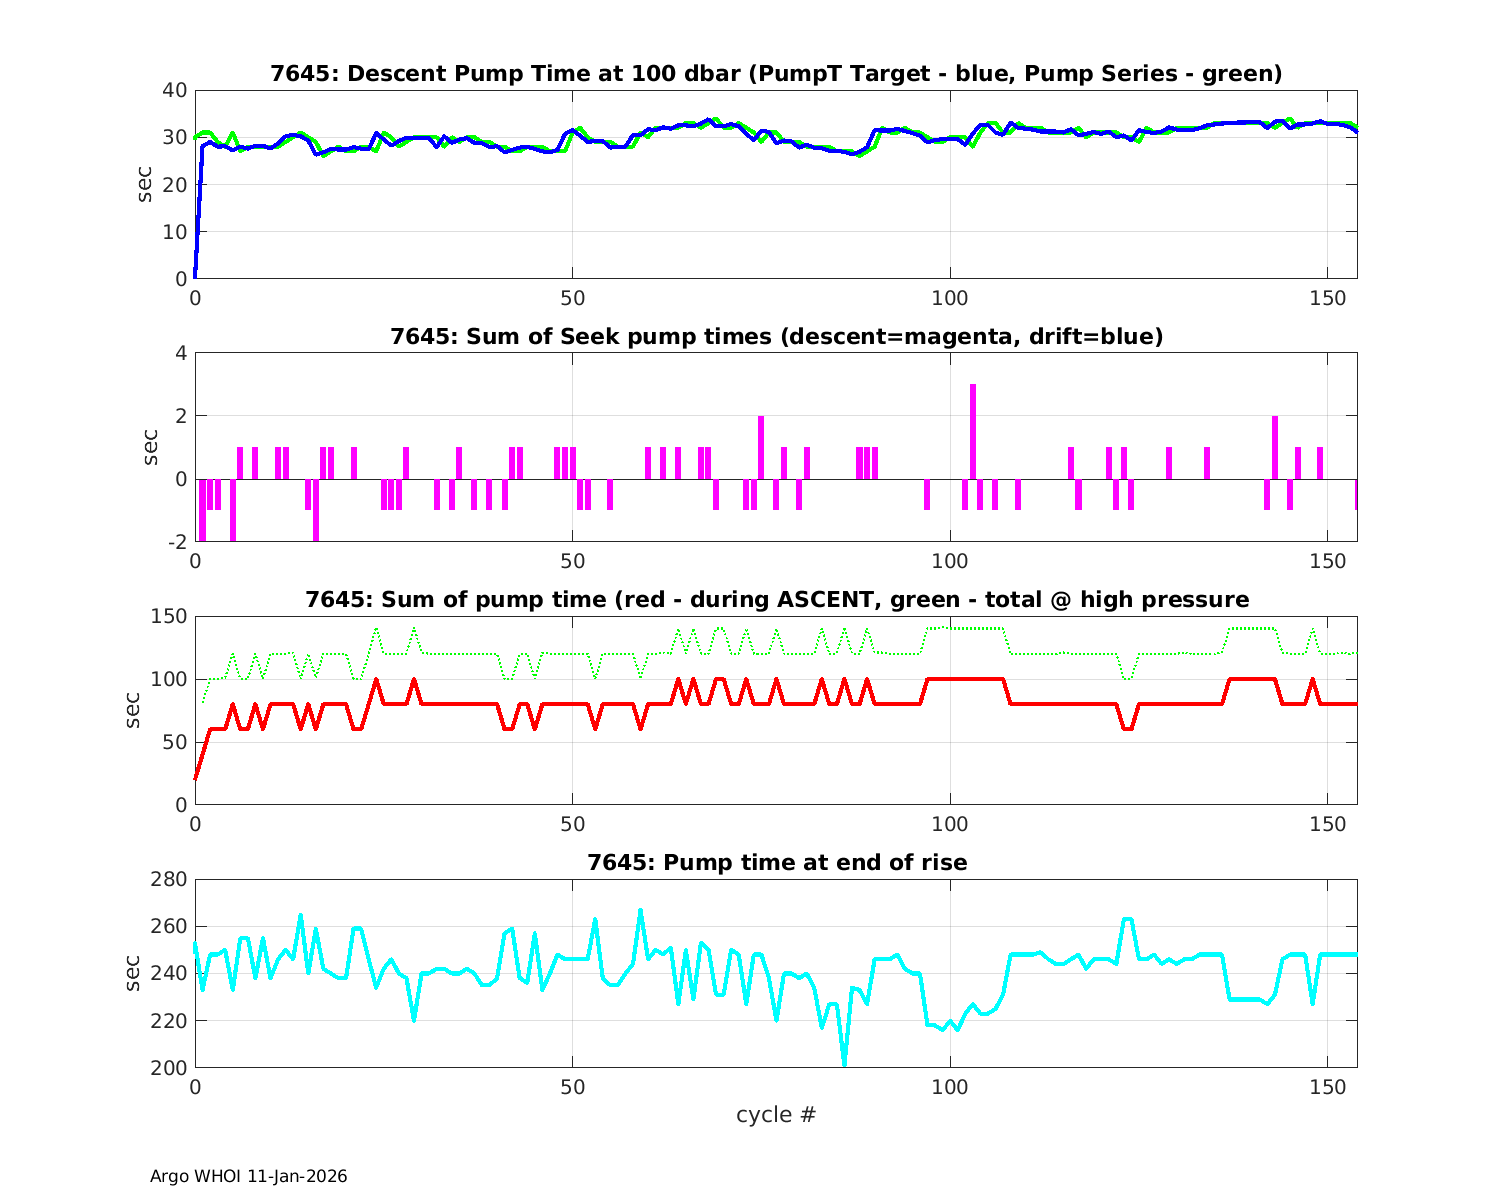Click the red ascent line start at cycle 0
This screenshot has height=1200, width=1500.
coord(196,776)
